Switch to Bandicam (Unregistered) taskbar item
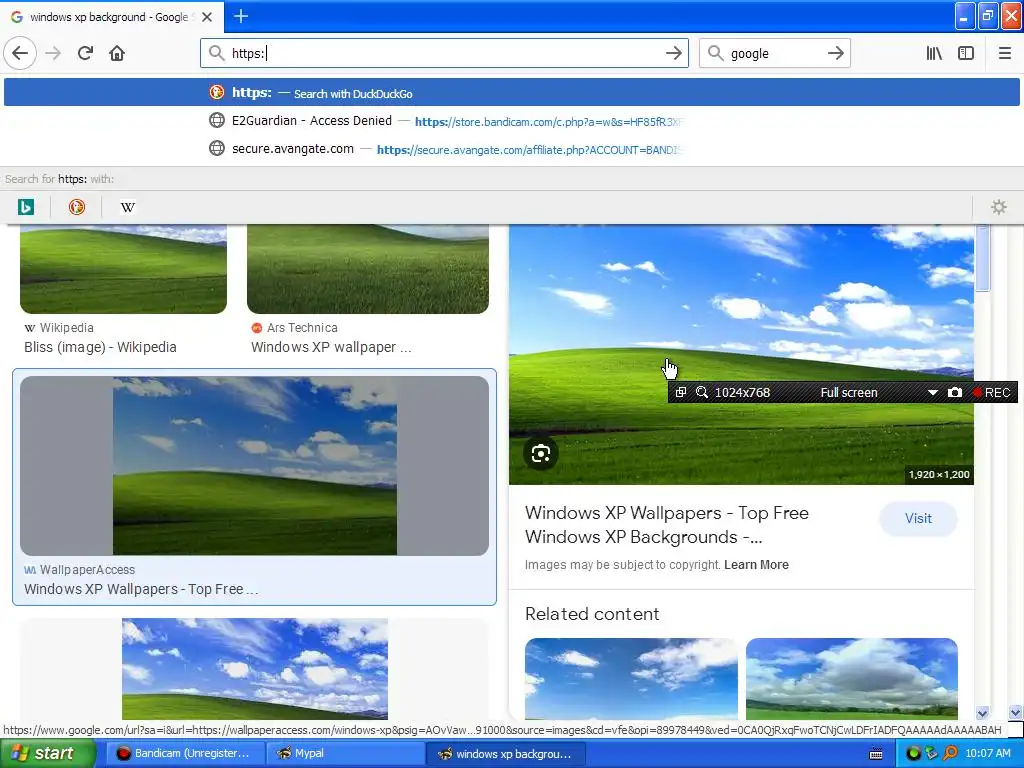Image resolution: width=1024 pixels, height=768 pixels. [x=185, y=754]
